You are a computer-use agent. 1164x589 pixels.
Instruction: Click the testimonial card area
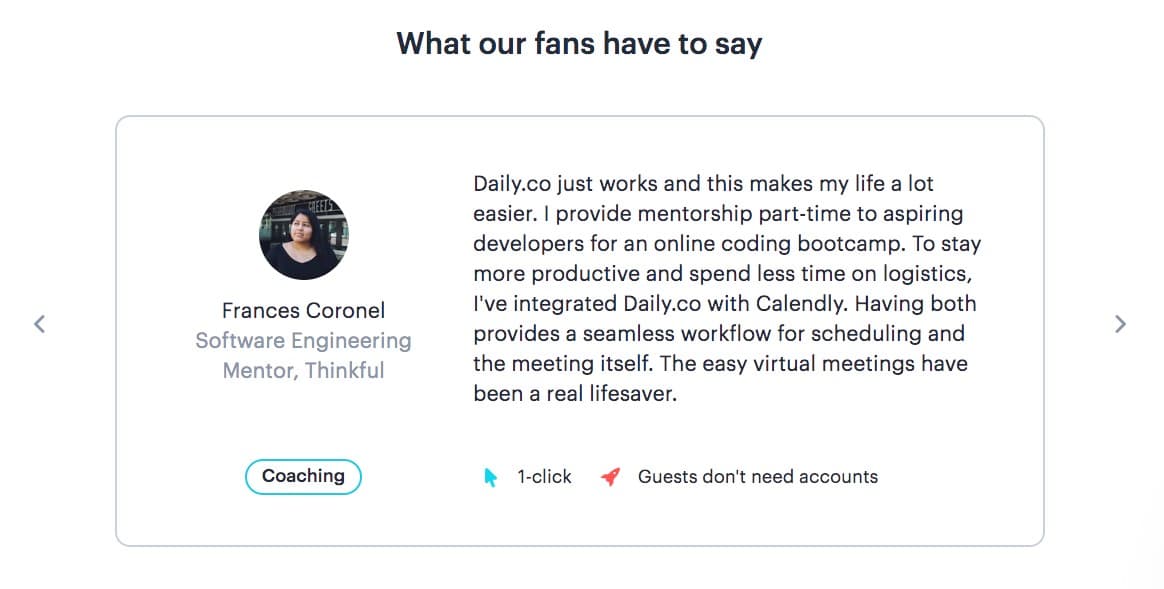click(x=580, y=330)
